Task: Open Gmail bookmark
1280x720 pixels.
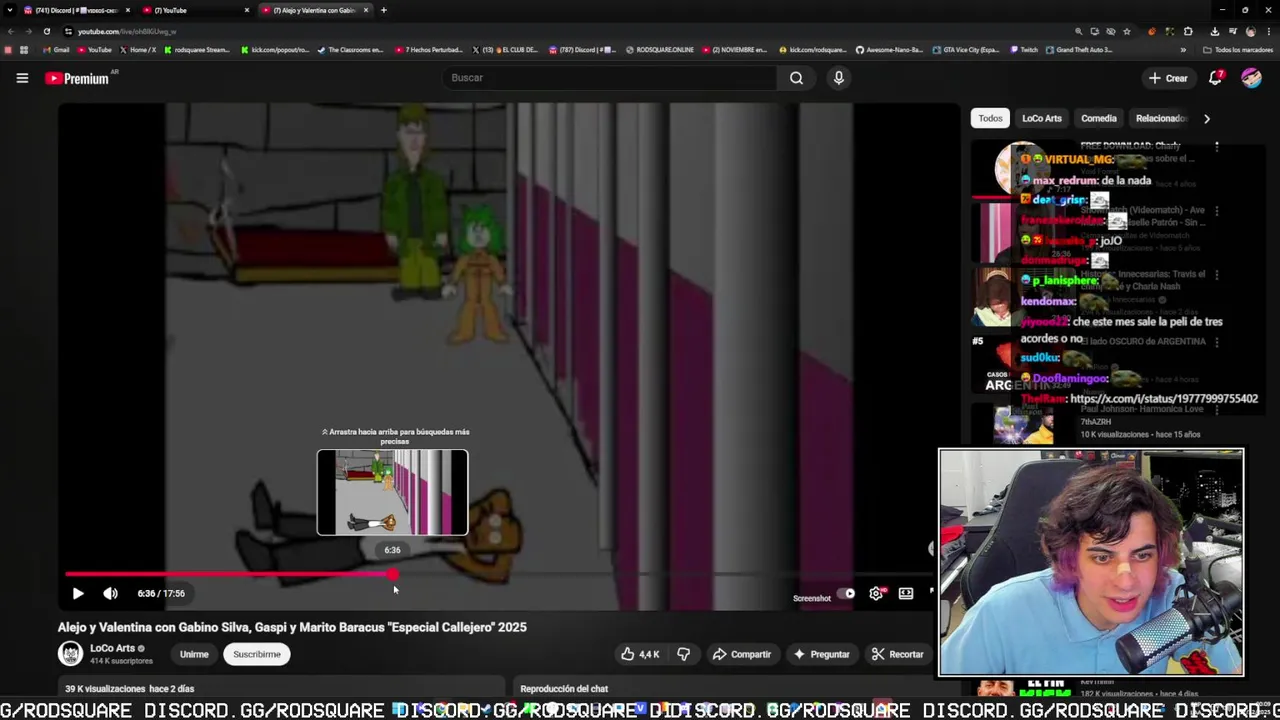Action: pyautogui.click(x=54, y=50)
